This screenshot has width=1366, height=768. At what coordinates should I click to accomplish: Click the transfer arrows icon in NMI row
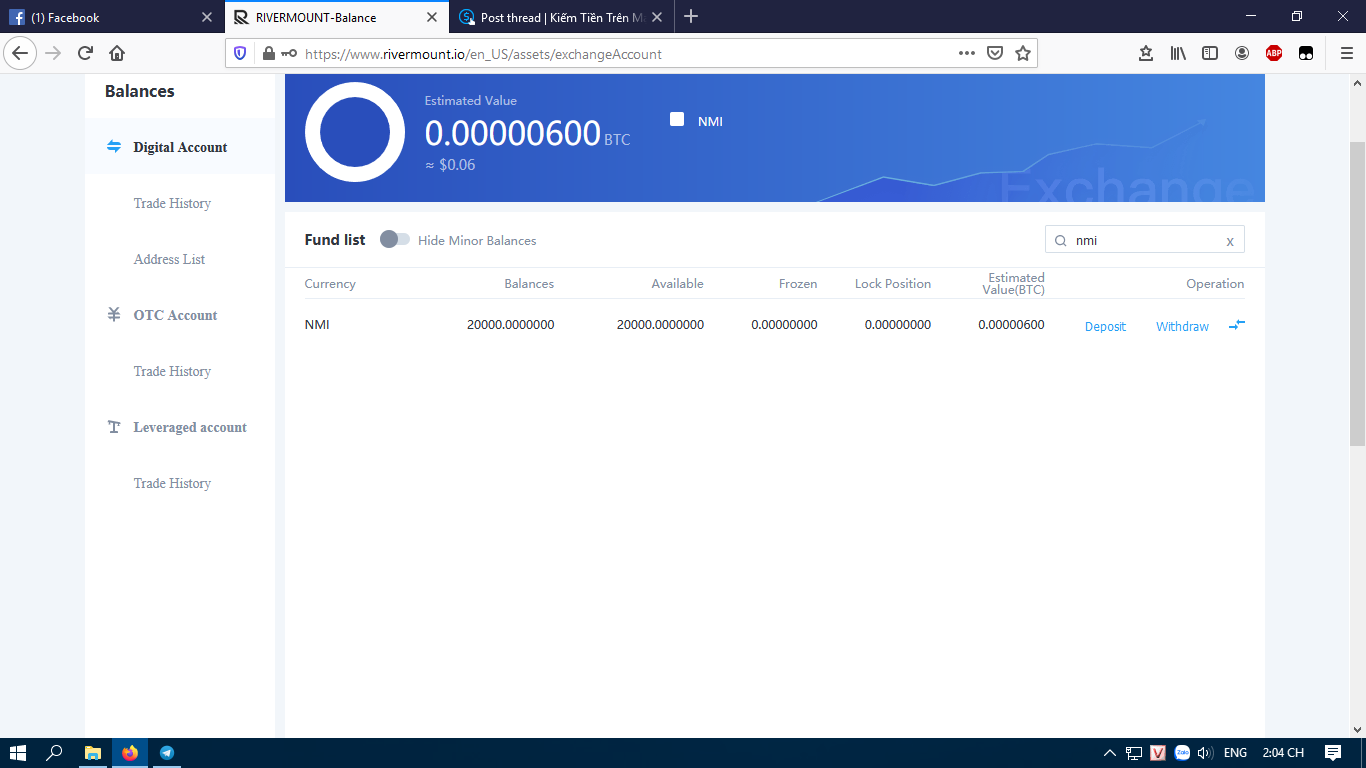(x=1236, y=325)
